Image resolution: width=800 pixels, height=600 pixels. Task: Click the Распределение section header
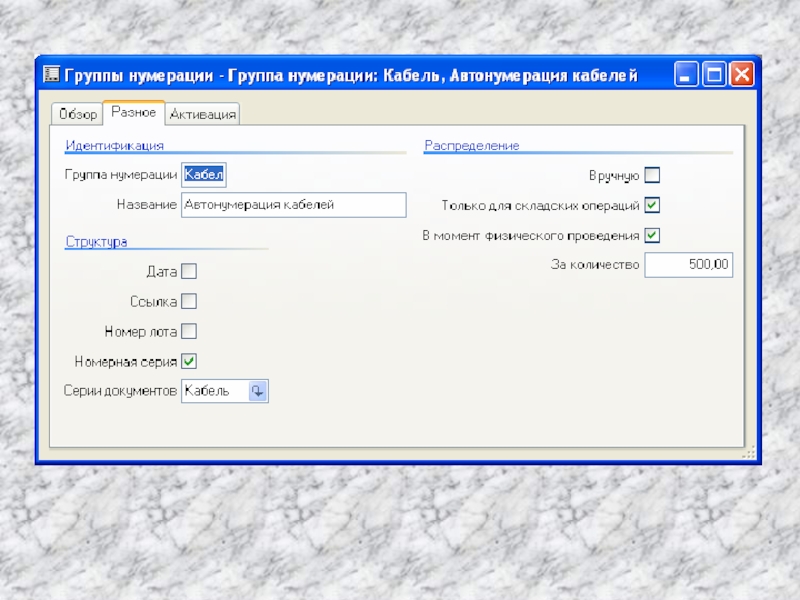(x=472, y=145)
